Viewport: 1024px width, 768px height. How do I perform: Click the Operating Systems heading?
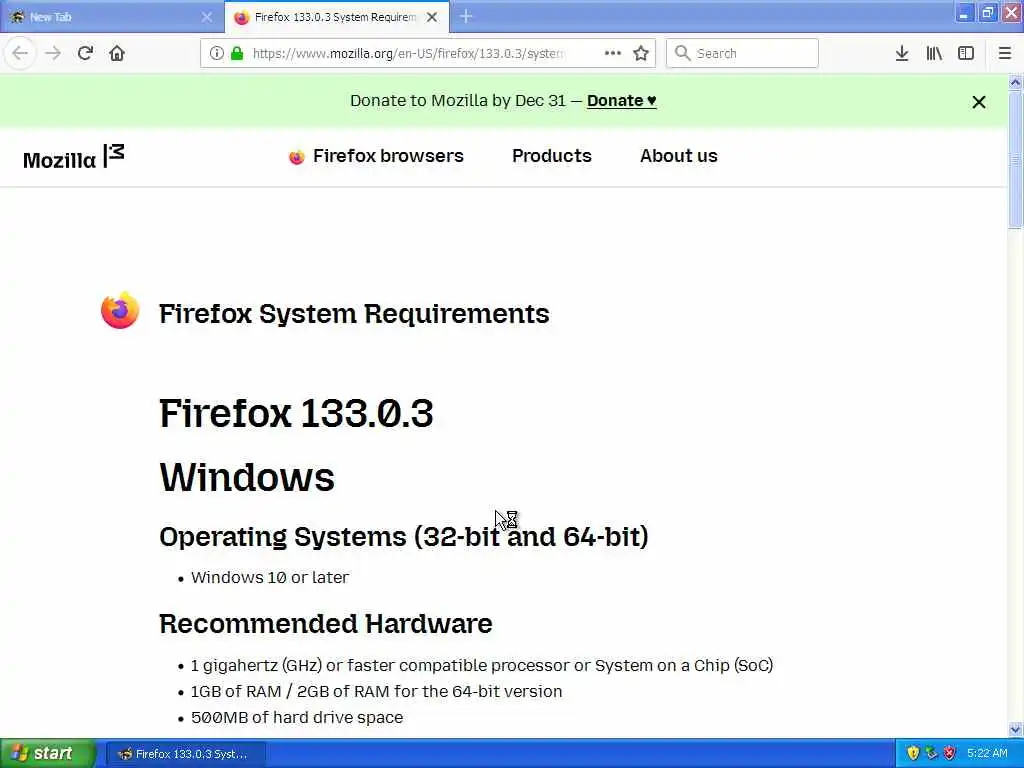404,537
